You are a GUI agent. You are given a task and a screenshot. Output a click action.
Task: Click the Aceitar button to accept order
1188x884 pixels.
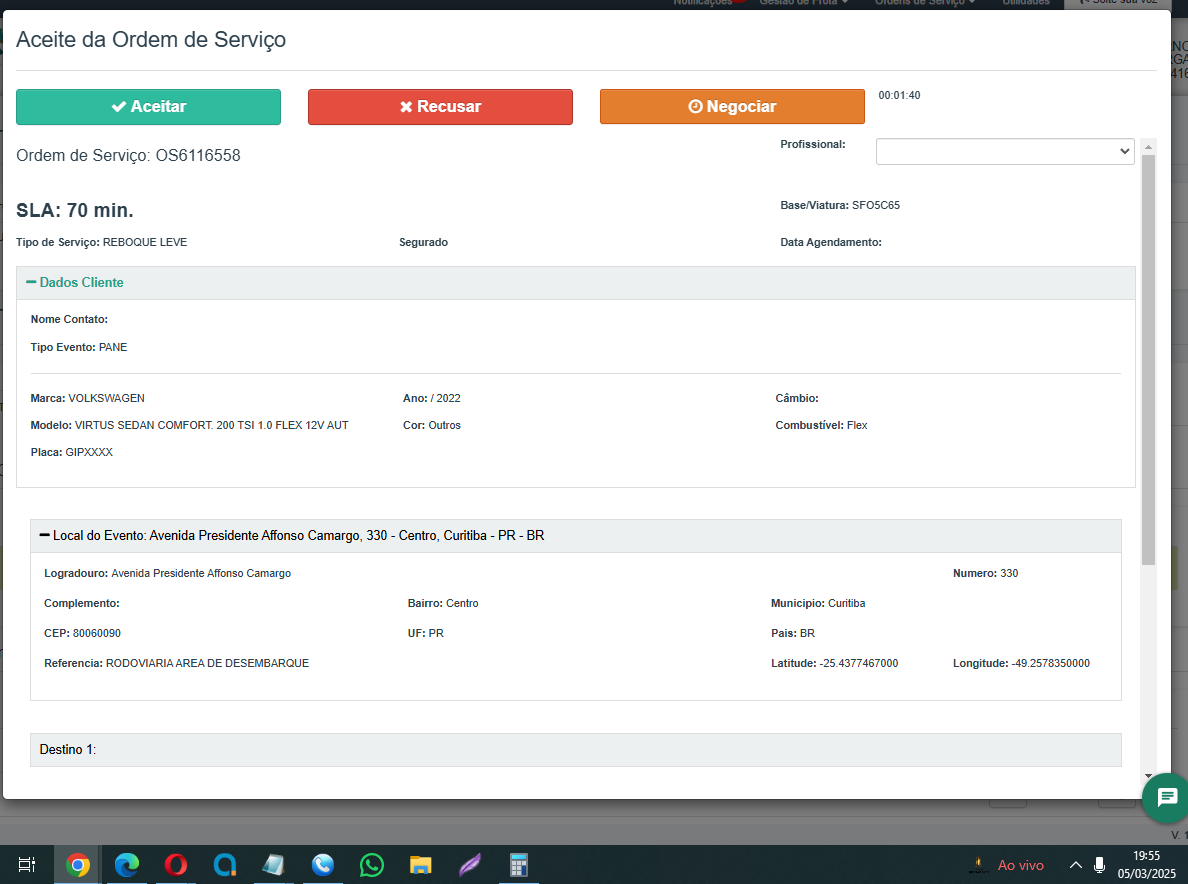tap(148, 107)
